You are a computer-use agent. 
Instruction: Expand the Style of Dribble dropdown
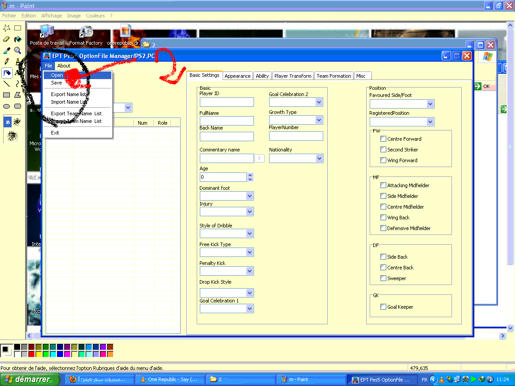coord(250,233)
